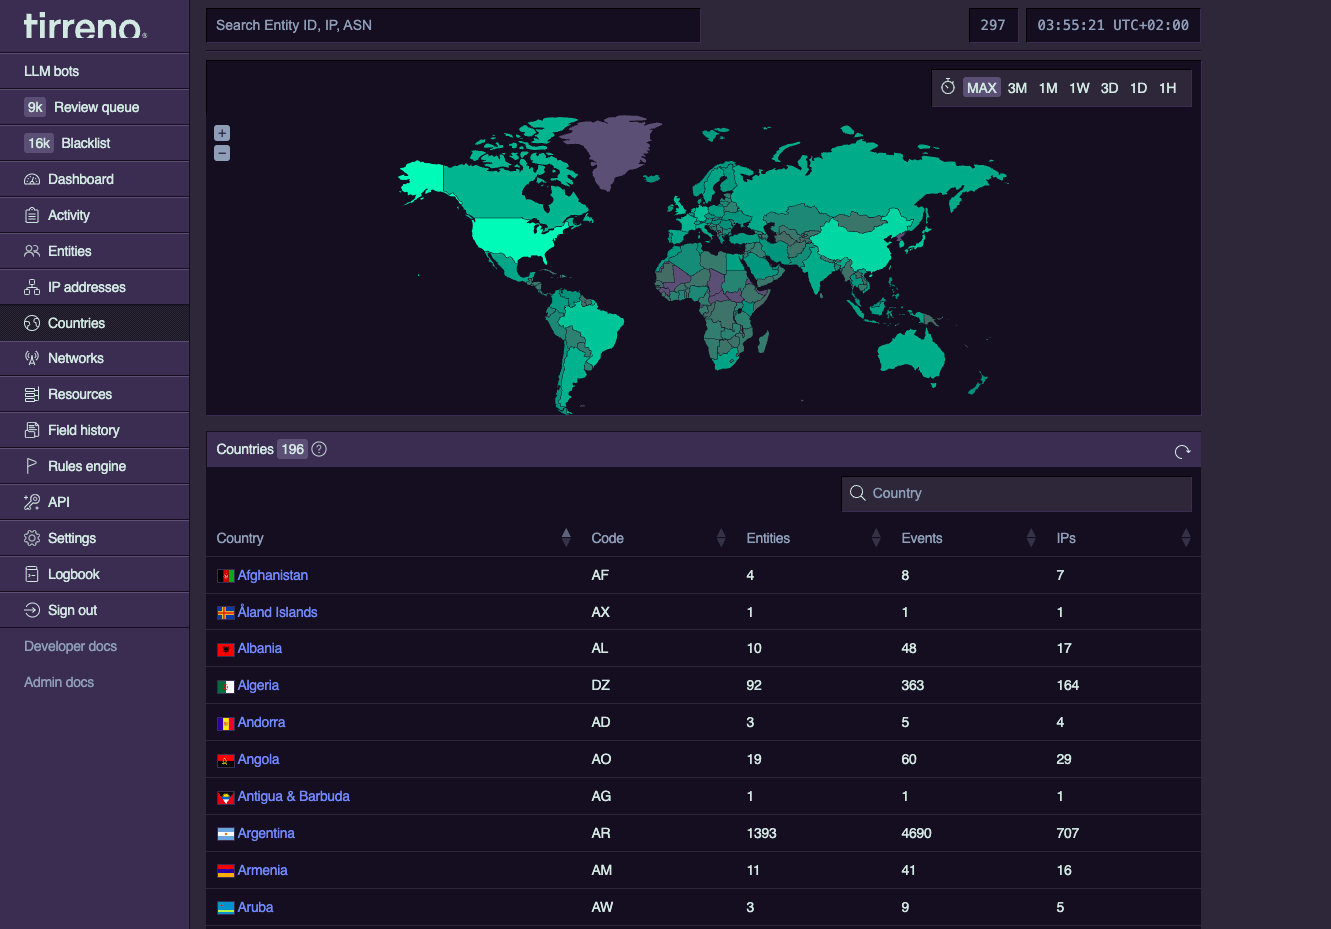Select the MAX time range

click(982, 88)
